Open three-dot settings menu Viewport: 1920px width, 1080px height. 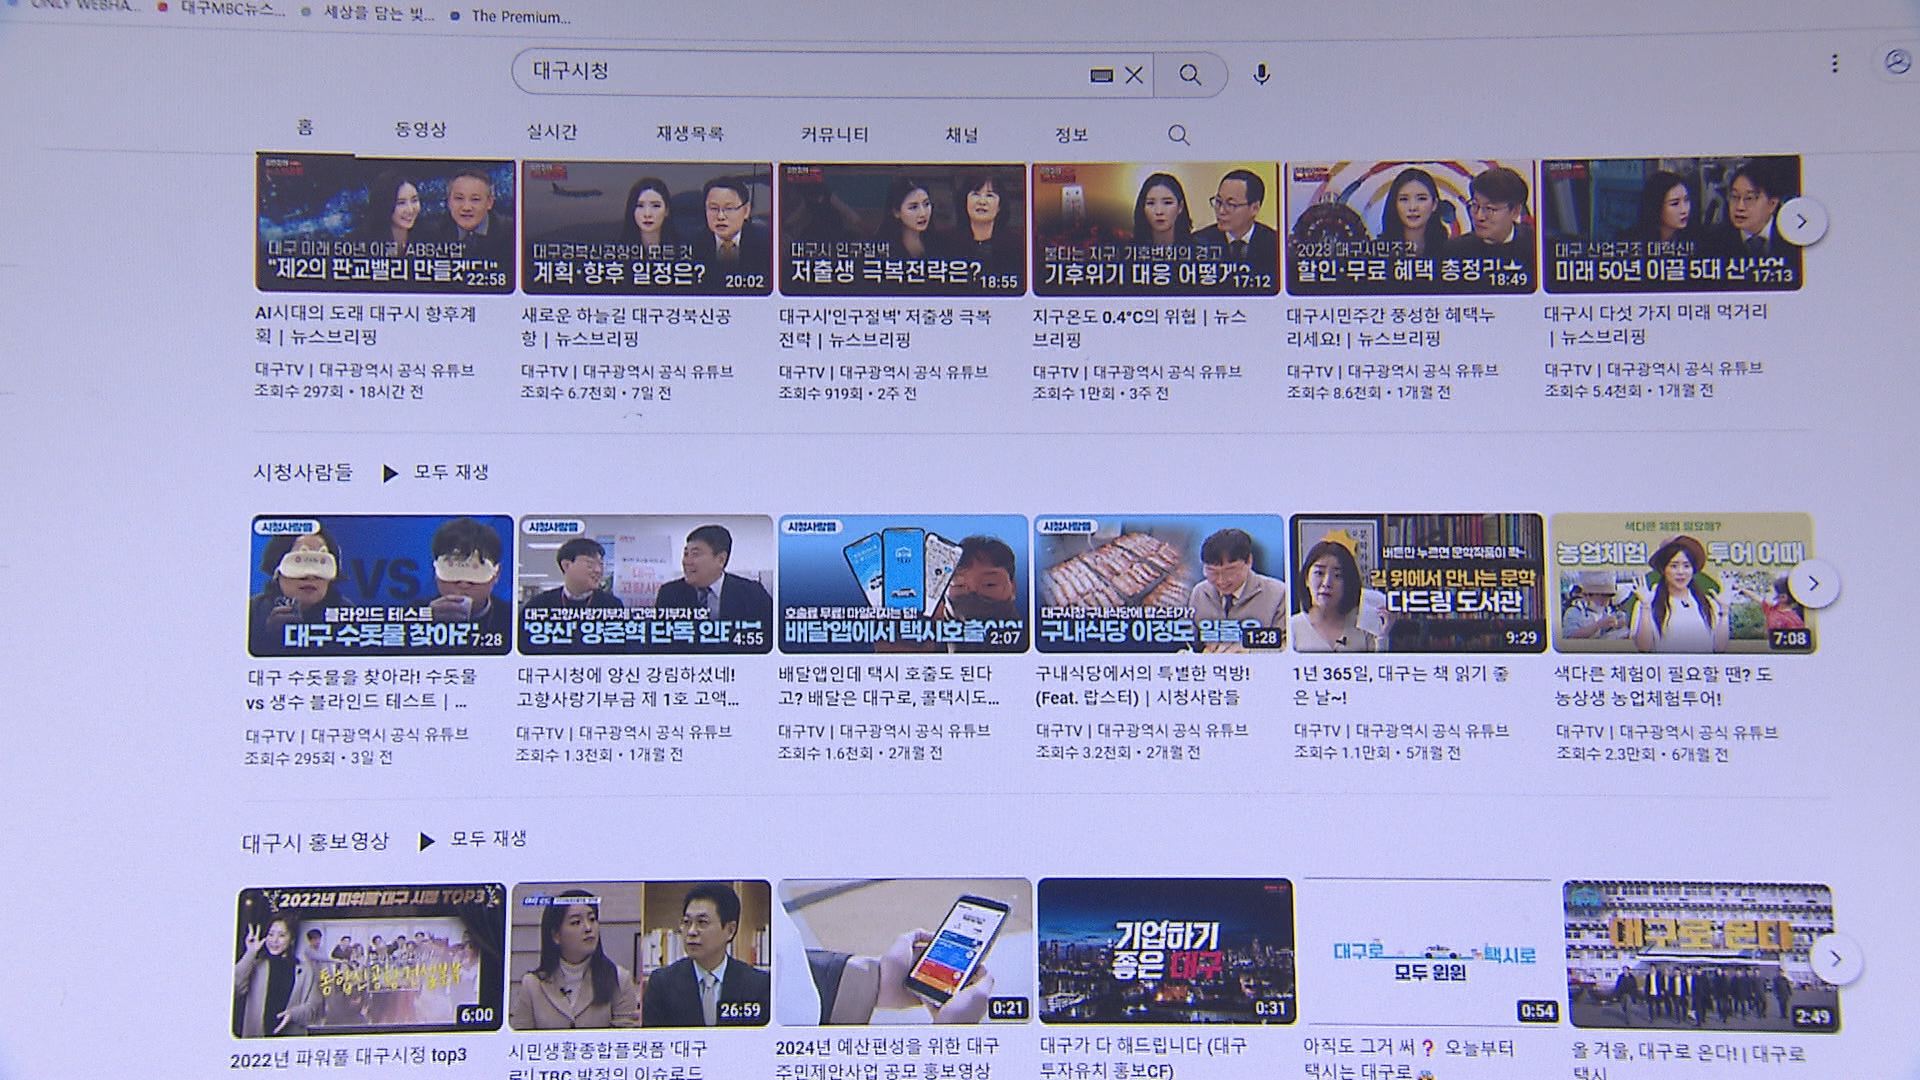(x=1834, y=64)
